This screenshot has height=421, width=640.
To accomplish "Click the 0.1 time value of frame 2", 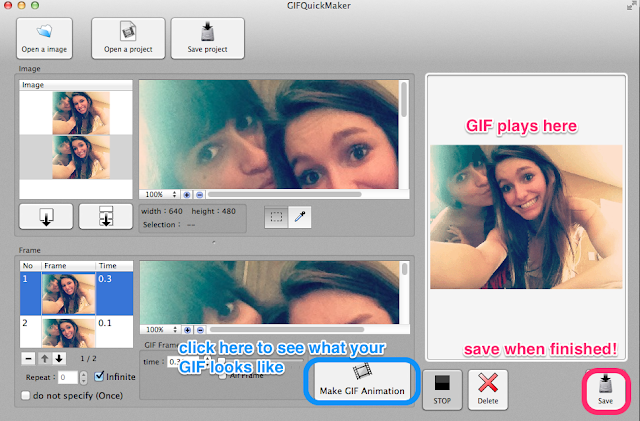I will tap(105, 323).
